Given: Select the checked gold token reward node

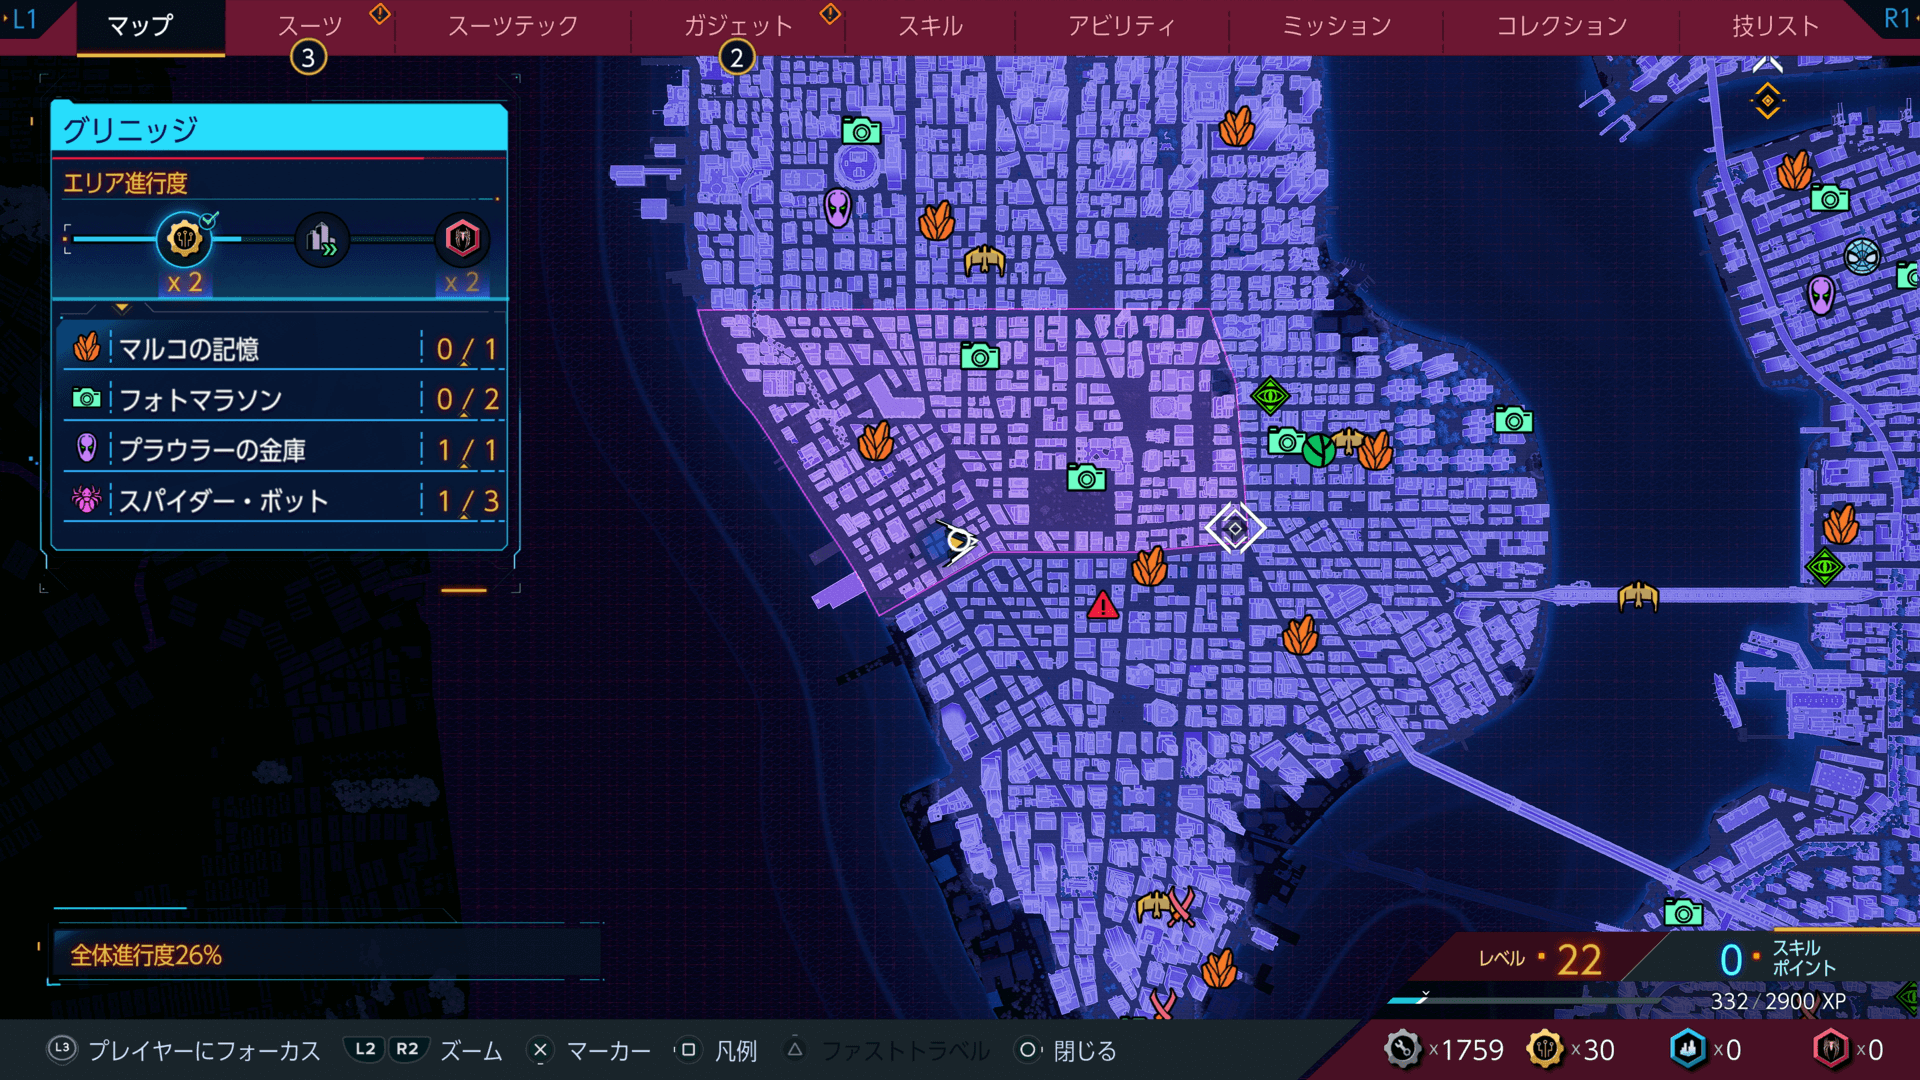Looking at the screenshot, I should click(x=184, y=239).
